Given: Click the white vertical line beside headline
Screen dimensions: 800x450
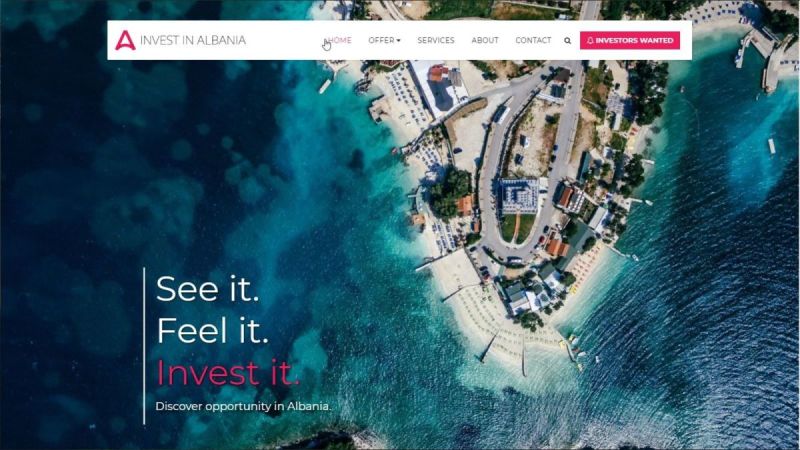Looking at the screenshot, I should tap(144, 346).
